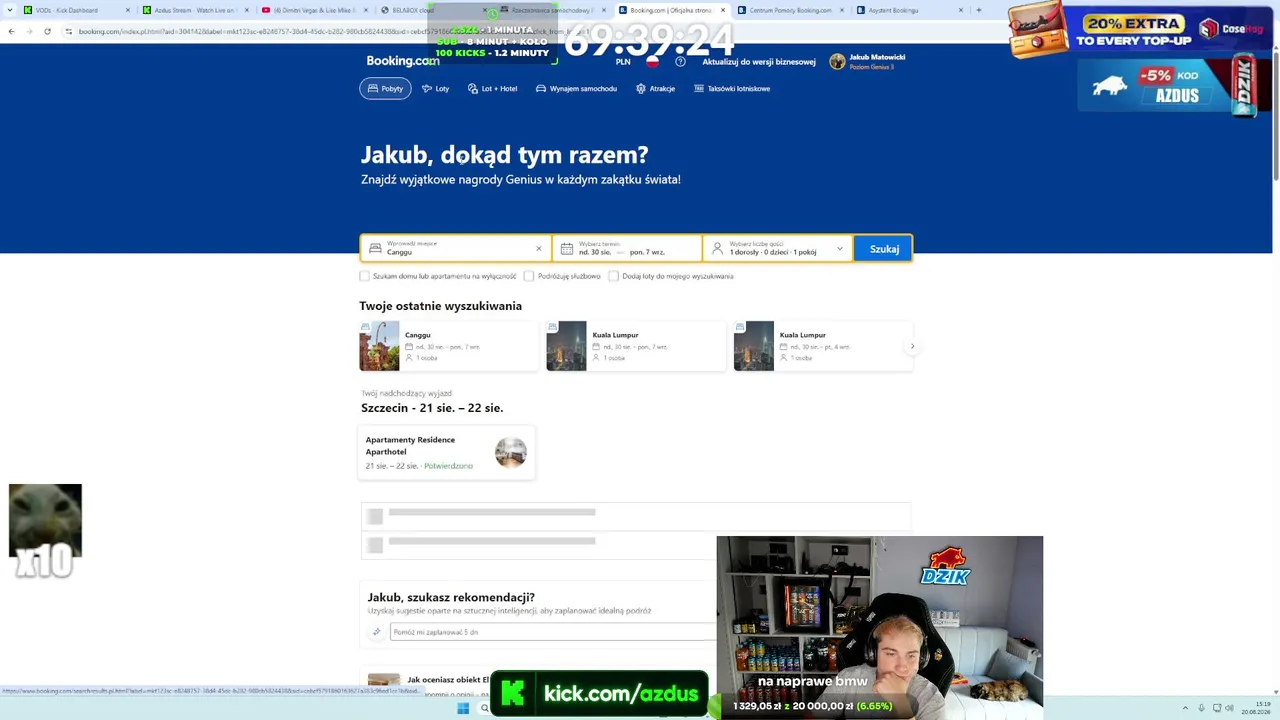Click the 'Pomóż mi zaplanować' AI input field

pyautogui.click(x=552, y=632)
